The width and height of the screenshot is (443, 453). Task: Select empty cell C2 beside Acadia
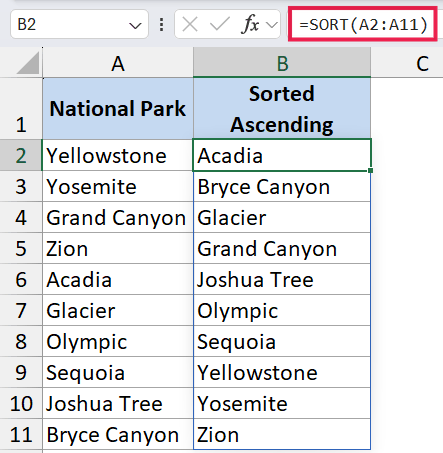click(407, 155)
